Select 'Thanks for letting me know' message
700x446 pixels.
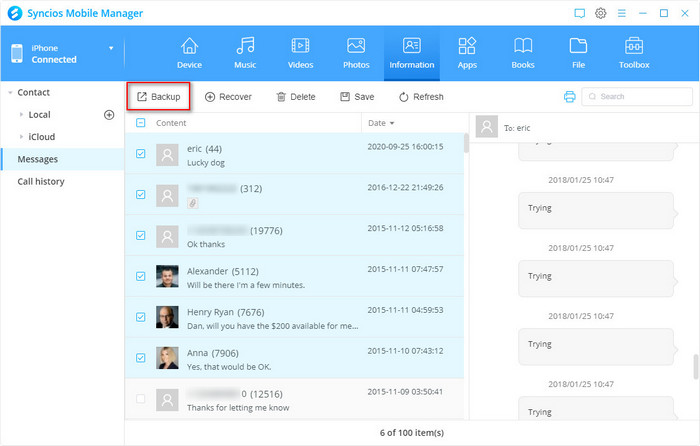coord(238,408)
